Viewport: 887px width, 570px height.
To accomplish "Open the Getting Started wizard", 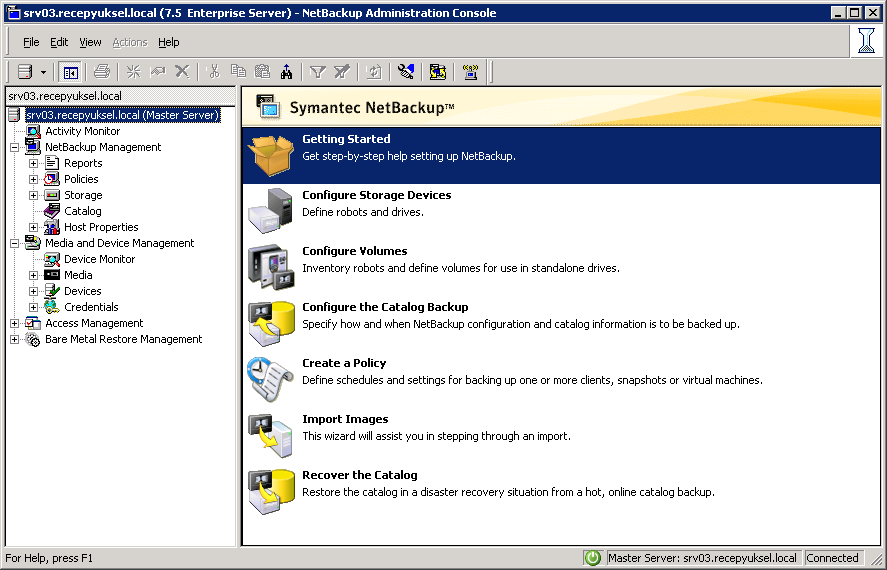I will coord(561,156).
